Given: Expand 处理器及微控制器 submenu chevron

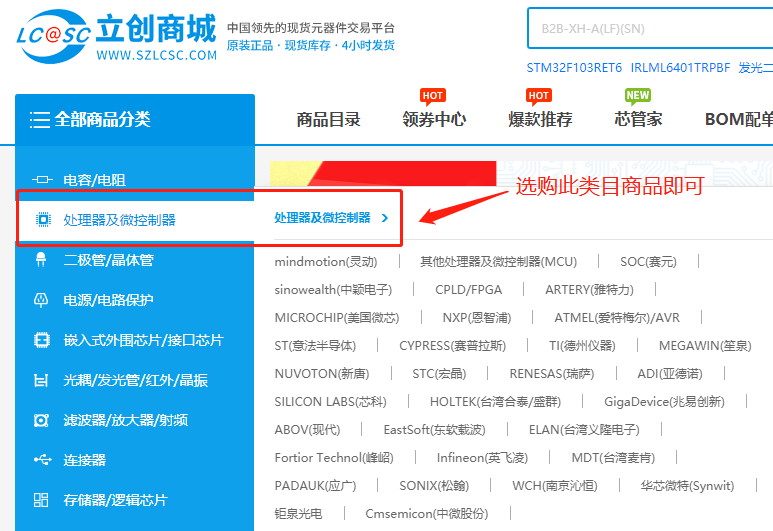Looking at the screenshot, I should coord(385,218).
